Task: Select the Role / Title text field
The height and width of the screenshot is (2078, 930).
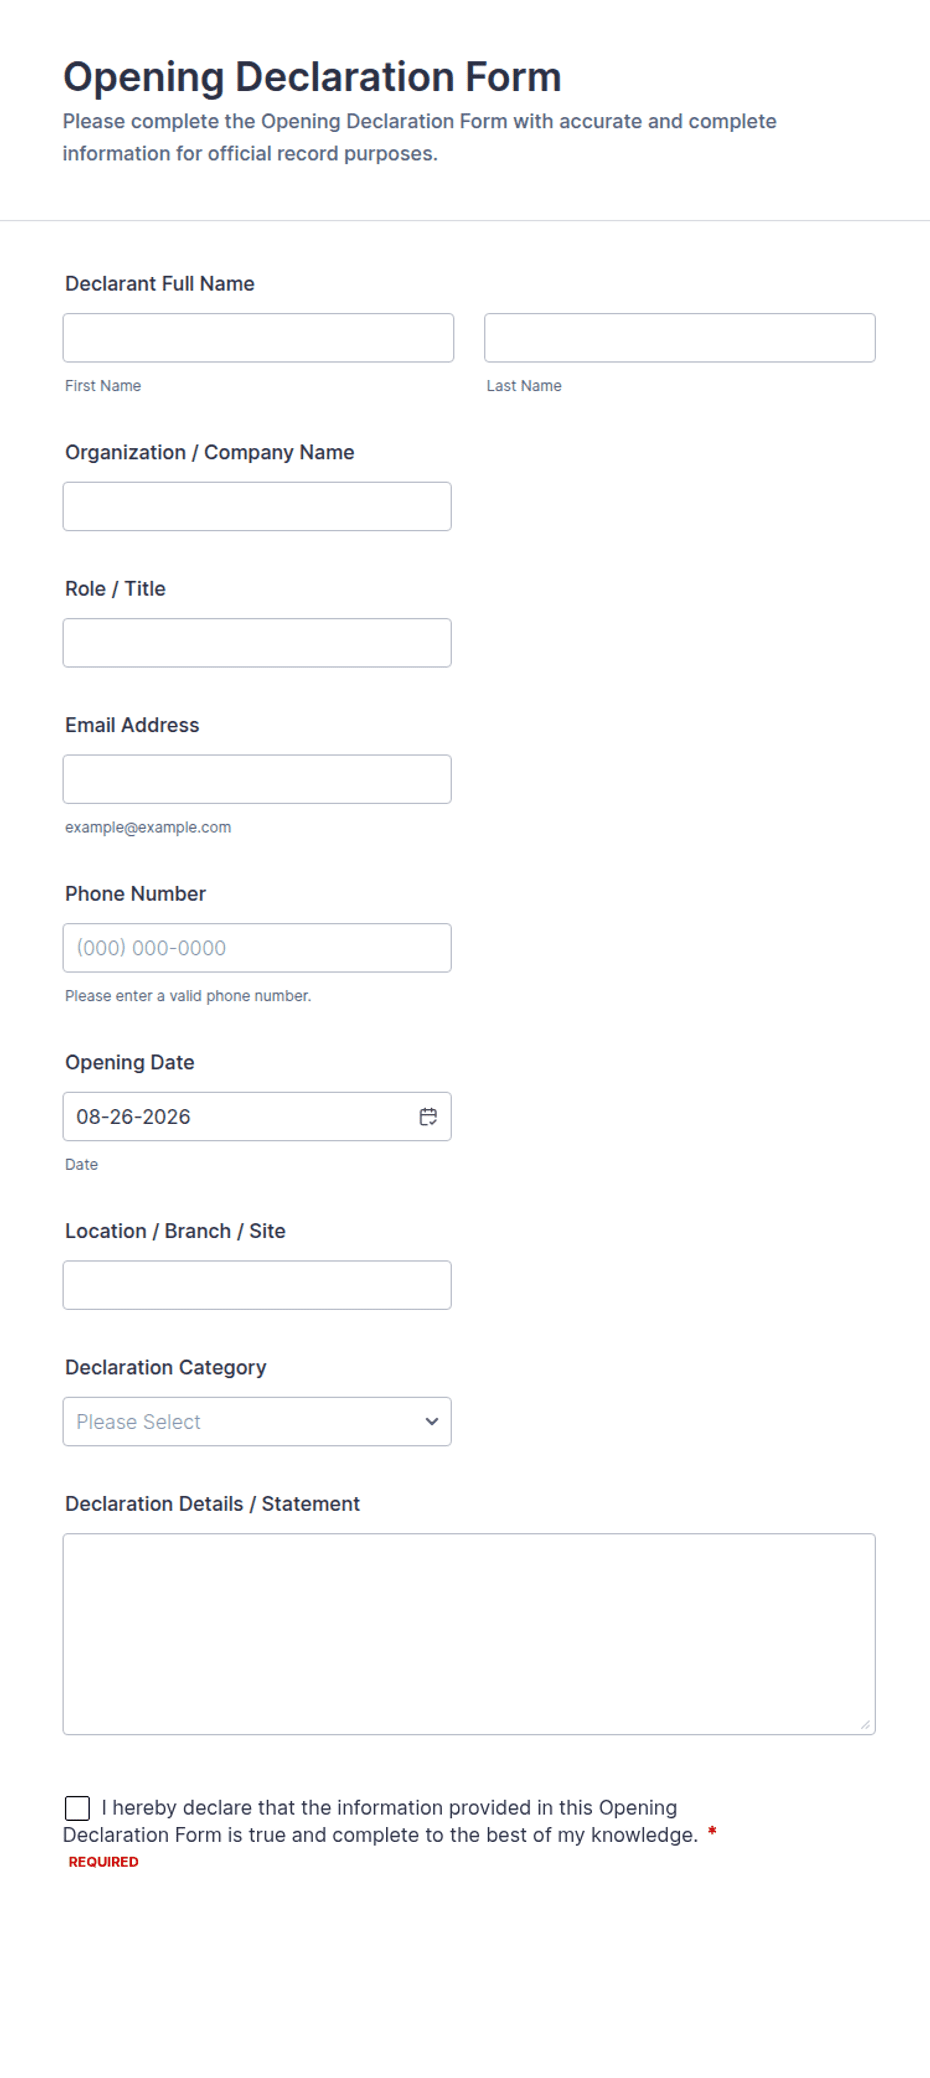Action: (257, 643)
